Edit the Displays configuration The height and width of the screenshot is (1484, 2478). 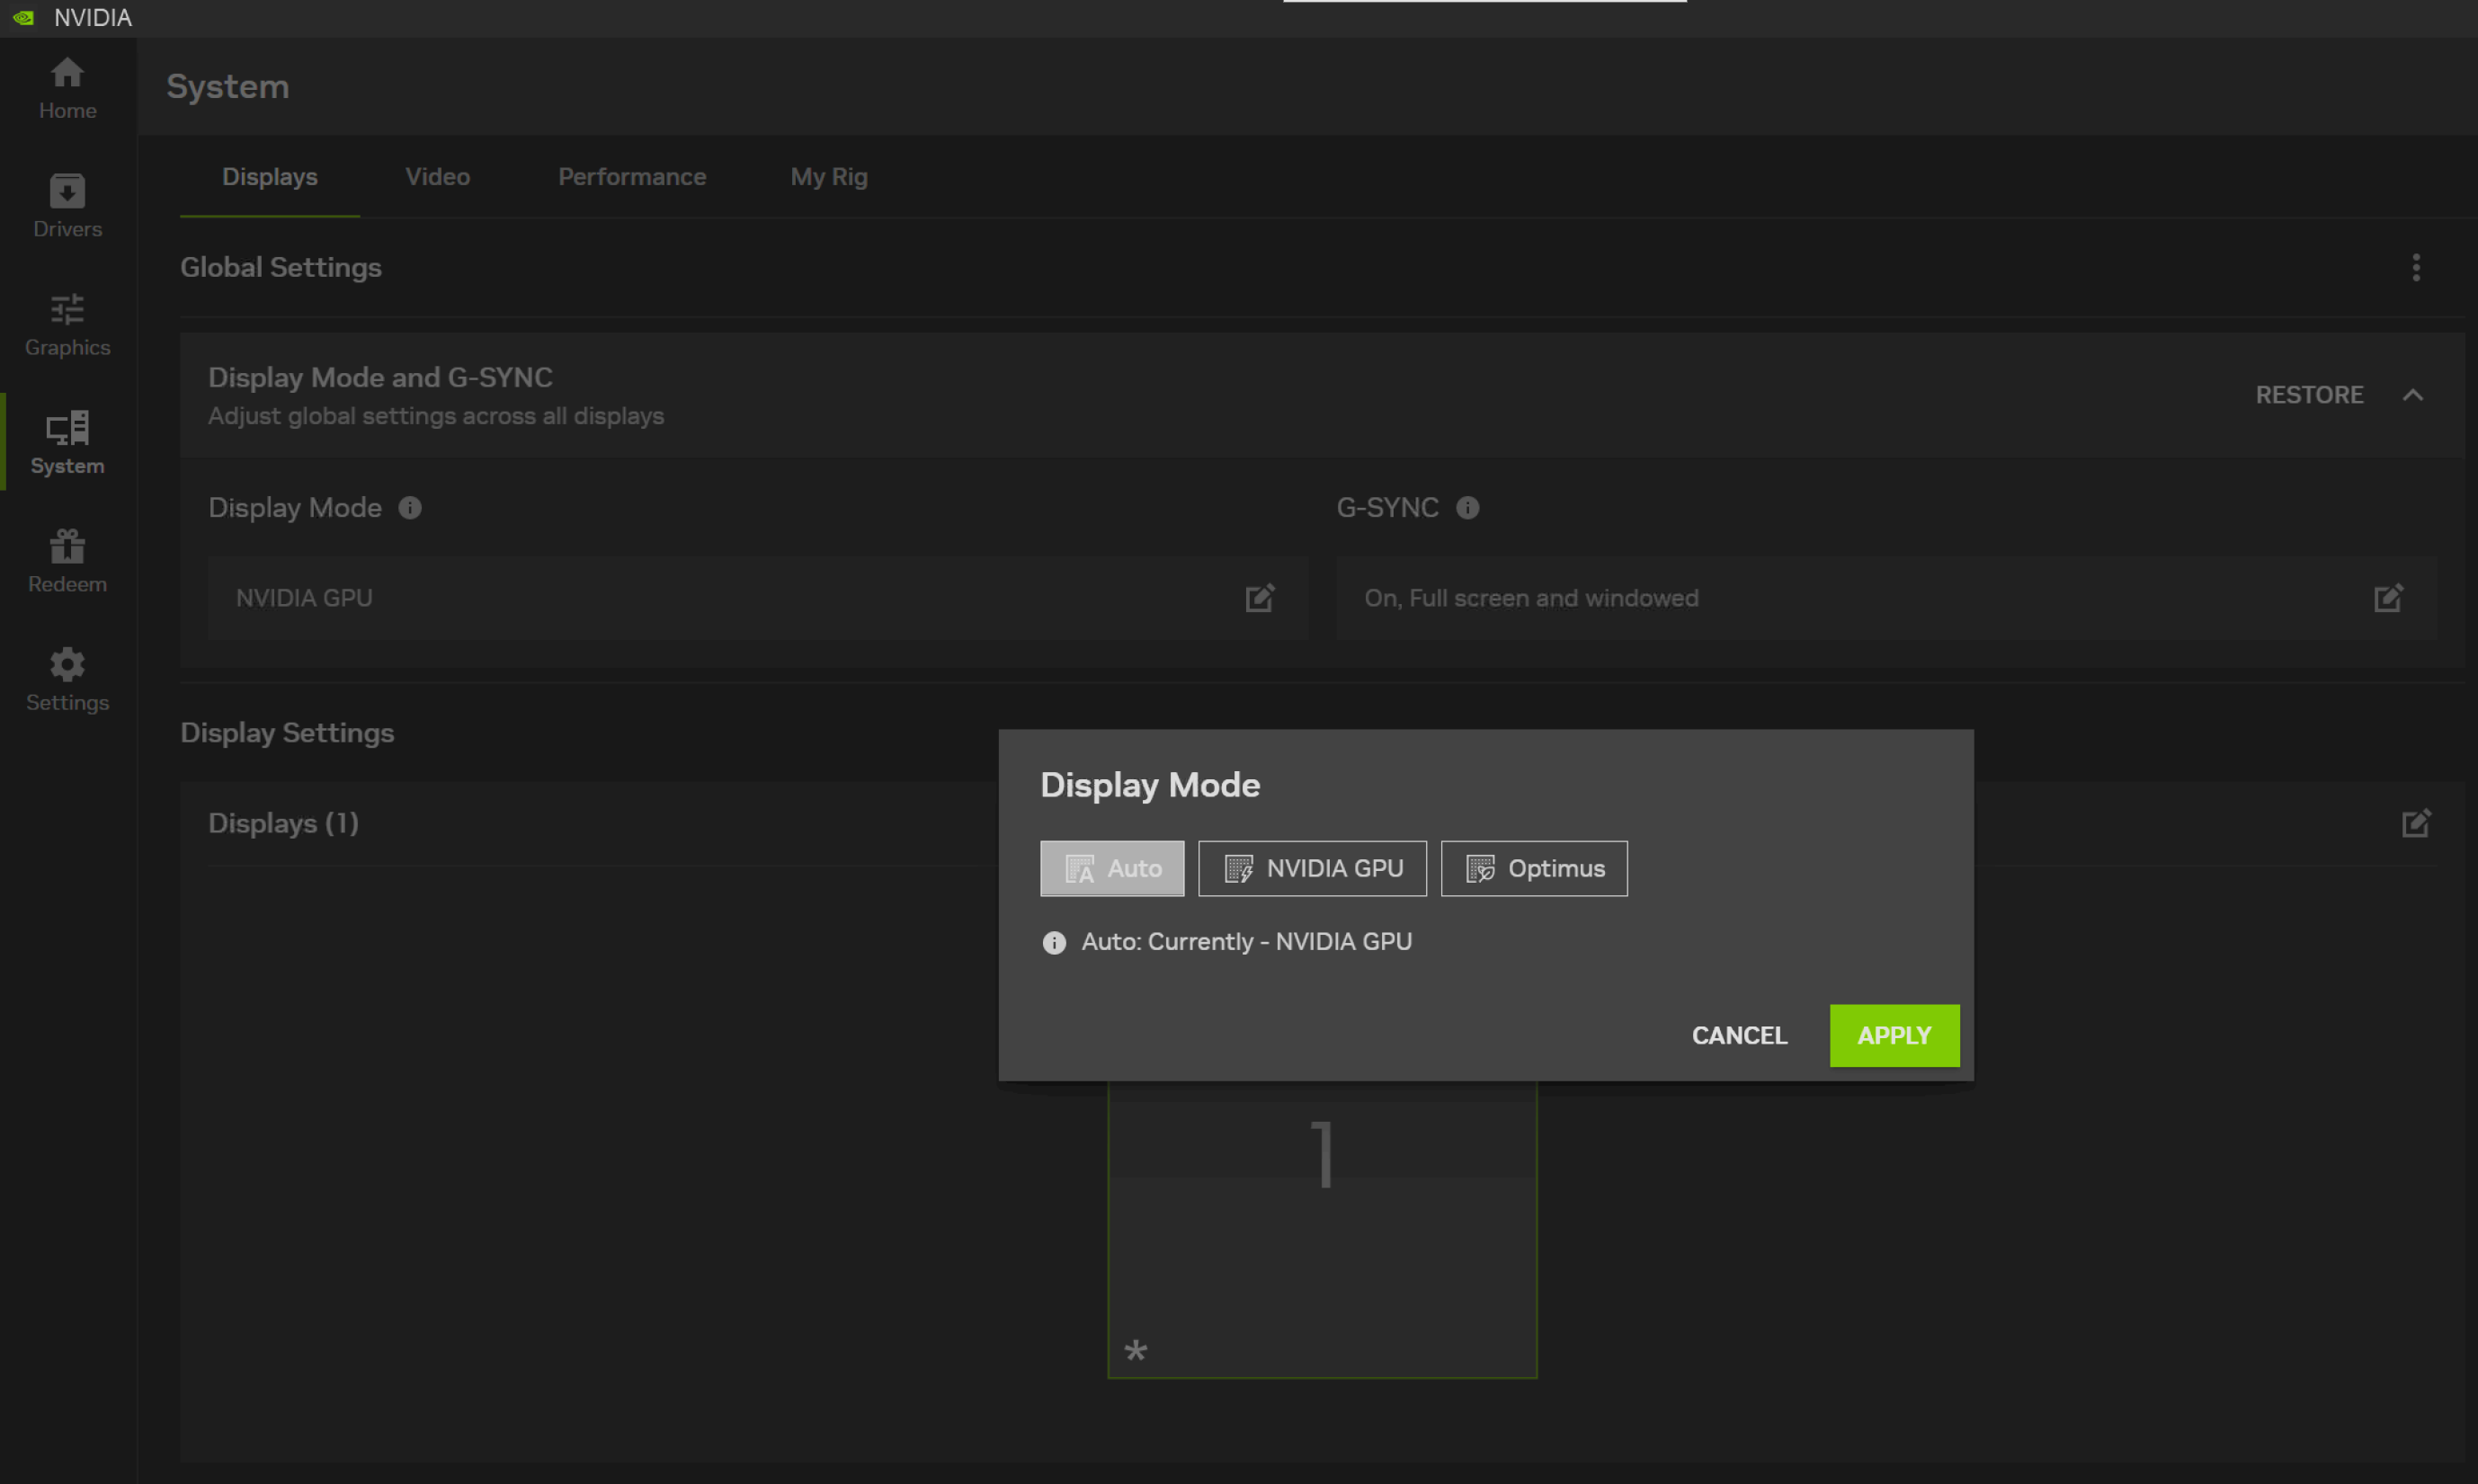point(2417,822)
